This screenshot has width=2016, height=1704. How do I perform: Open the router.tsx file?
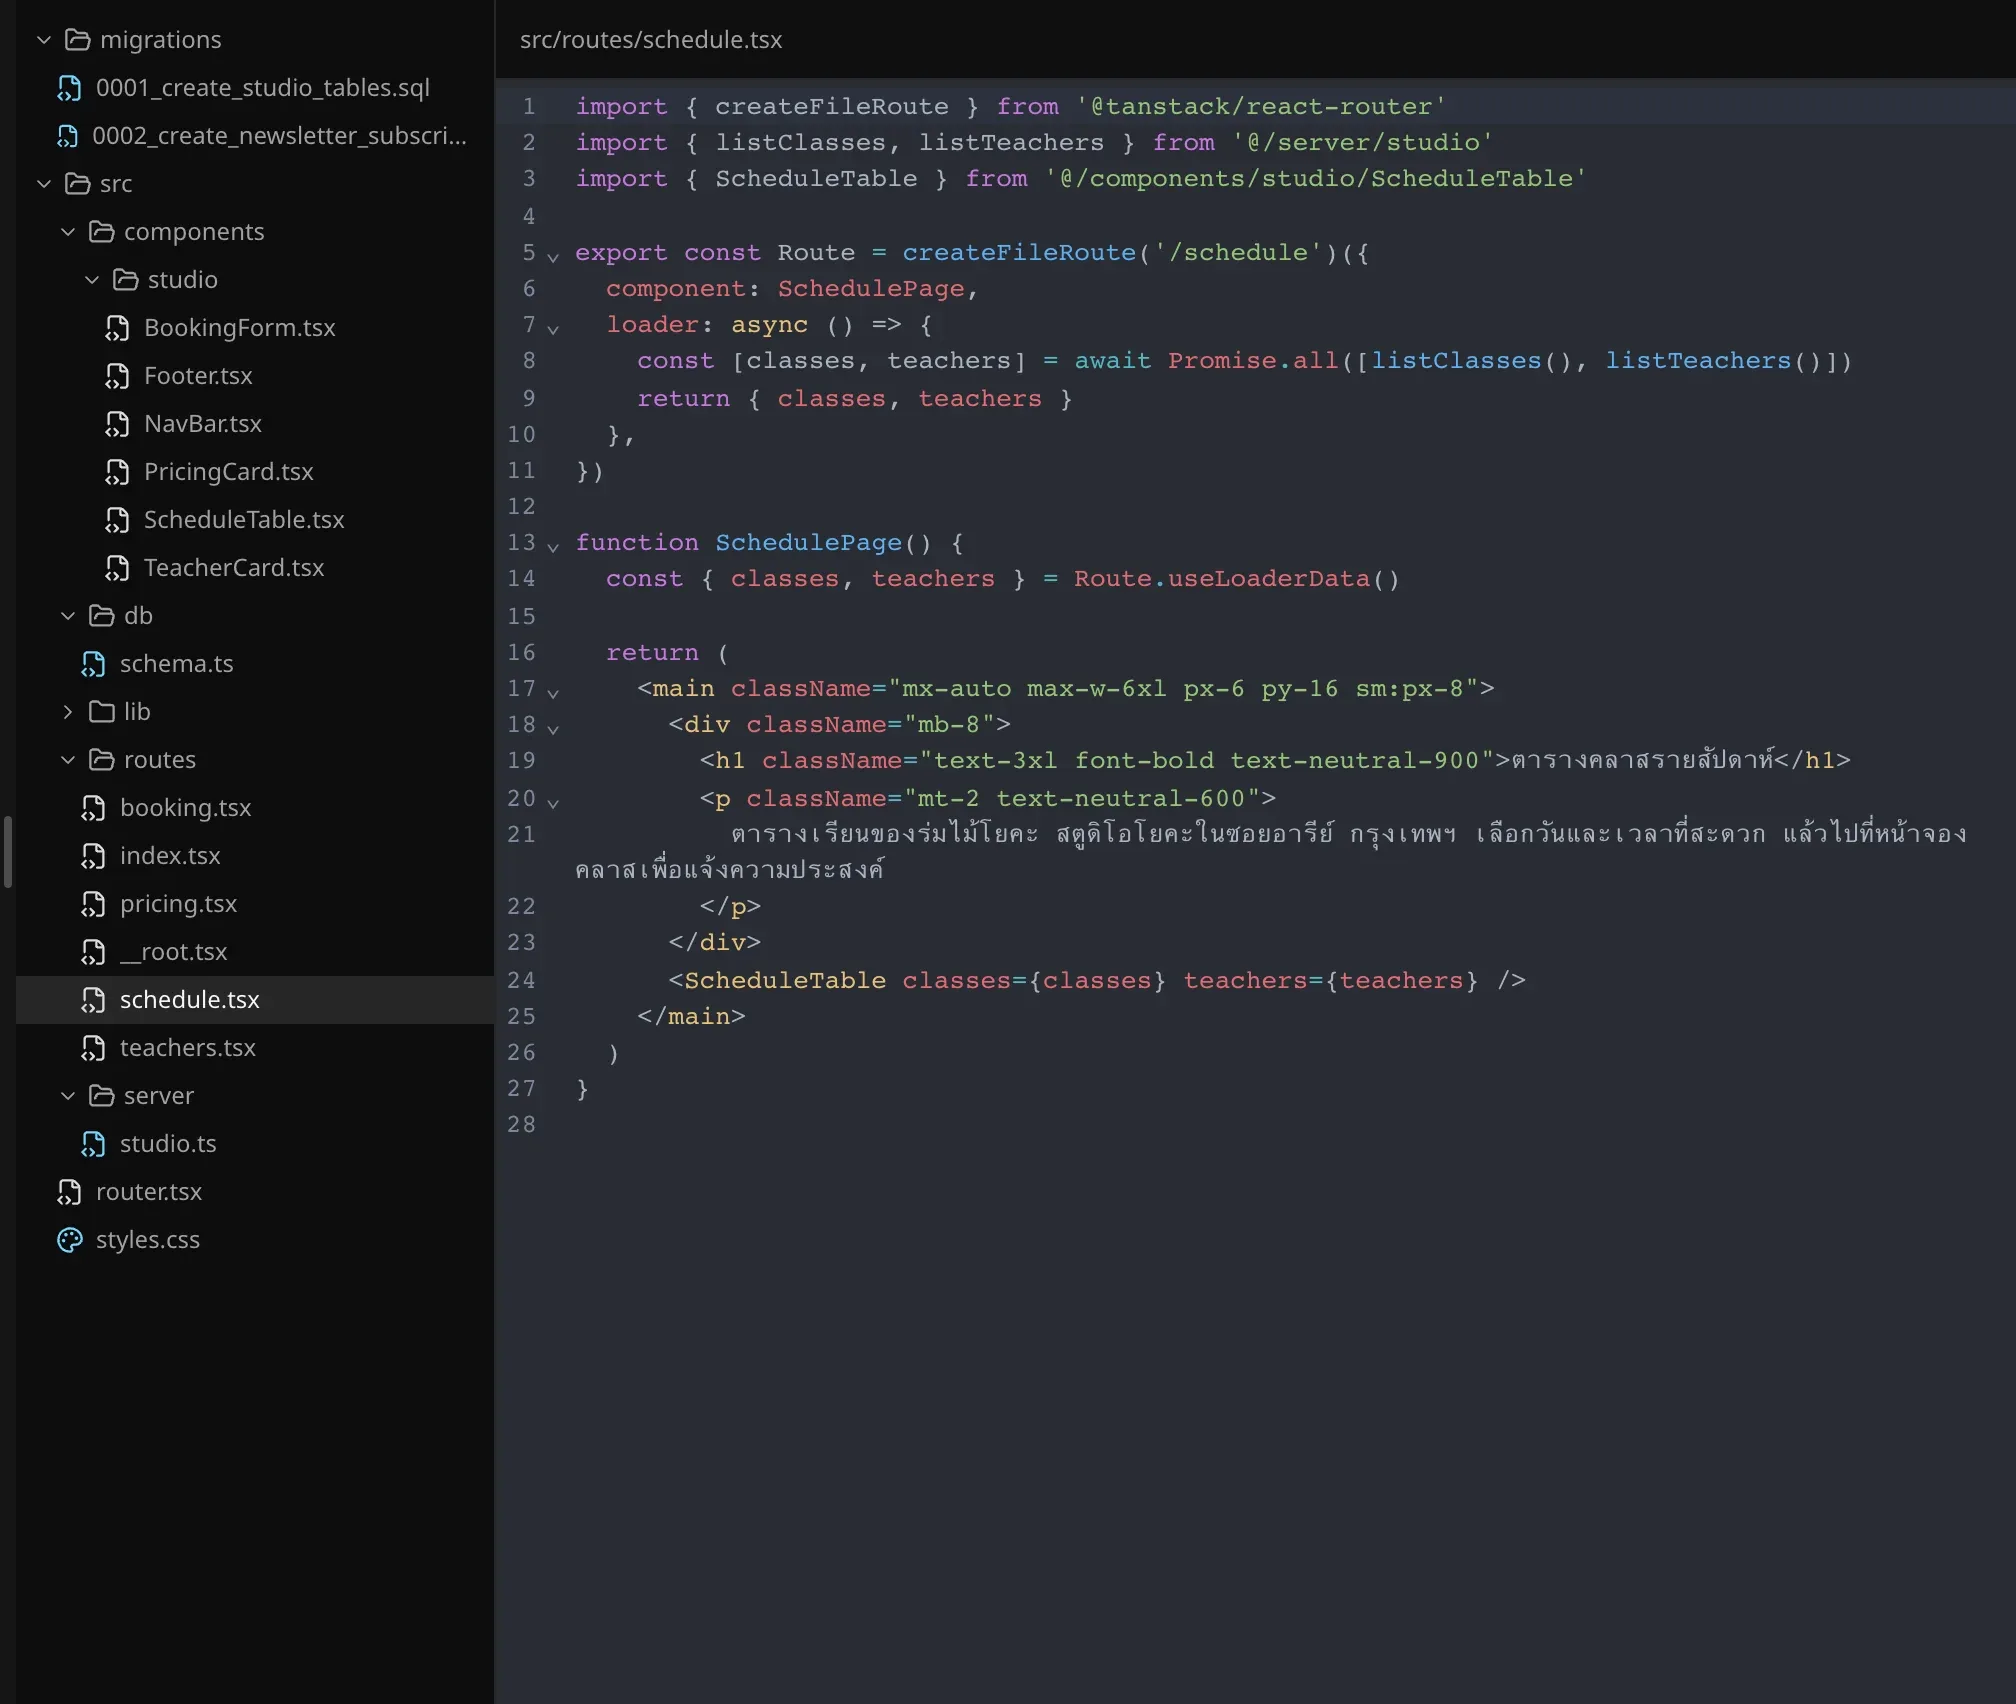(255, 1192)
